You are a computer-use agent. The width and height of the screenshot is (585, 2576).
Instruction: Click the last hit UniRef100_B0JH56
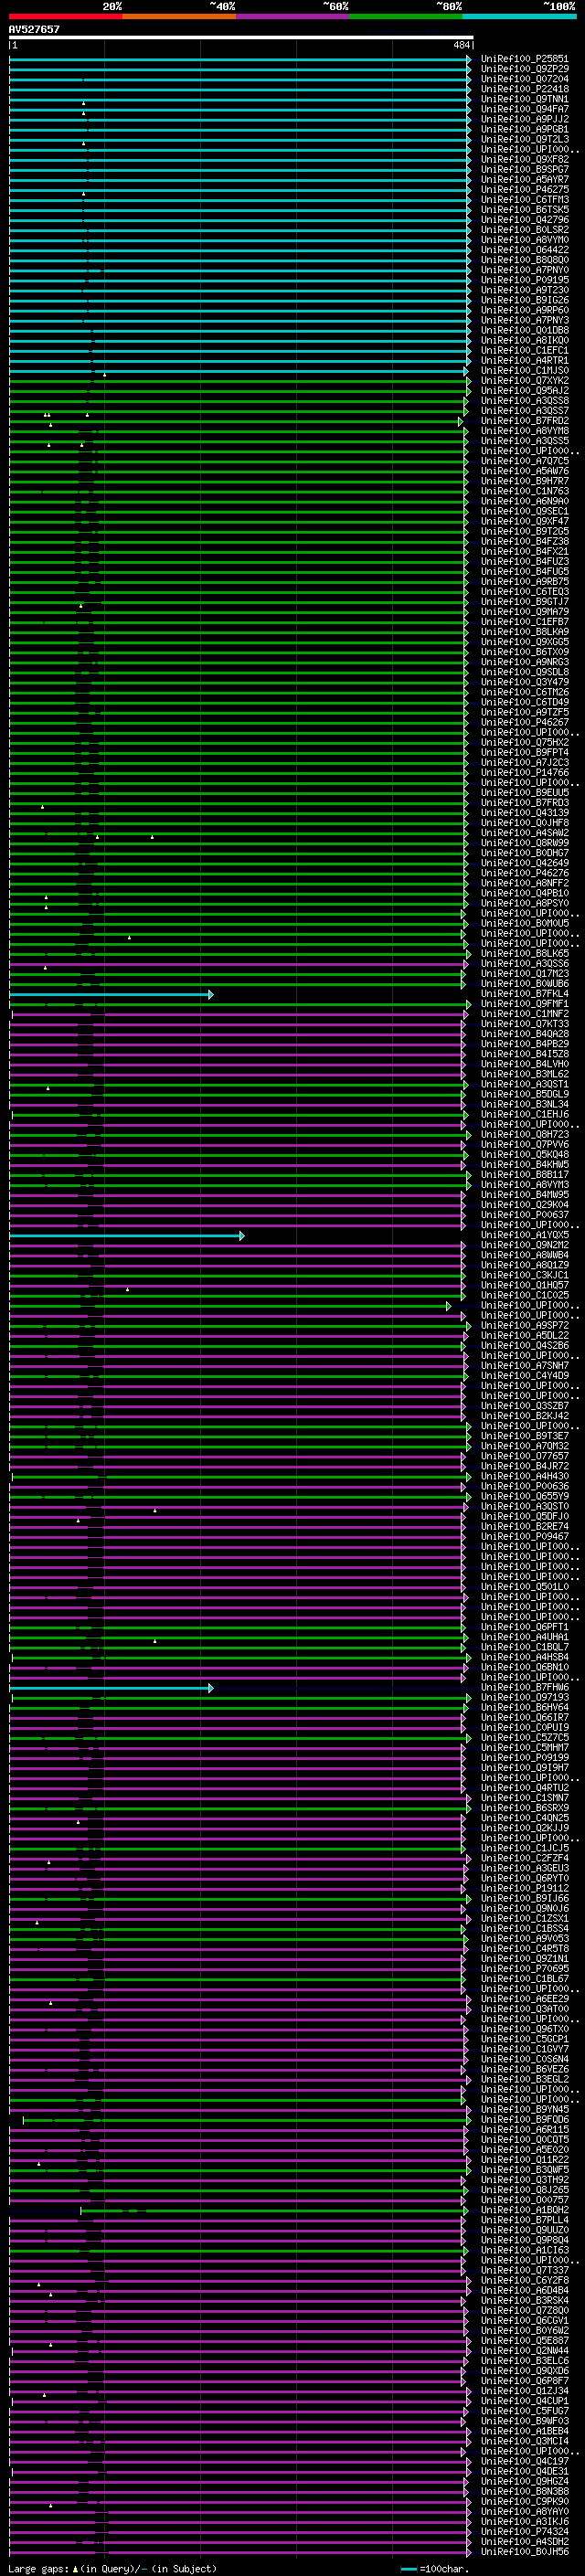point(525,2552)
